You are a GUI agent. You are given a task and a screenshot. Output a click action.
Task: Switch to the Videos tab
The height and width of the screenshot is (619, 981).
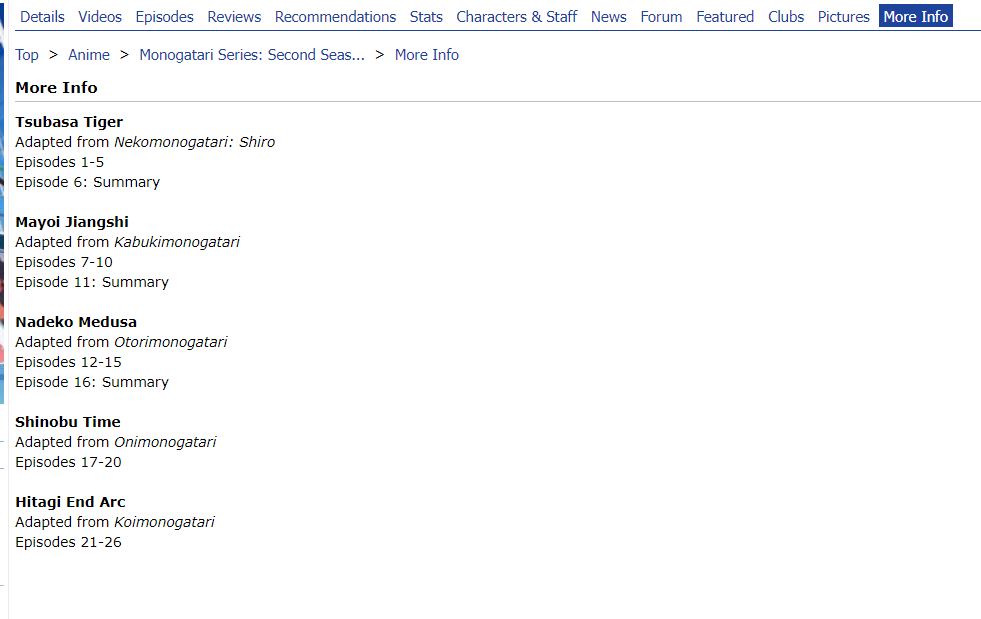point(100,17)
